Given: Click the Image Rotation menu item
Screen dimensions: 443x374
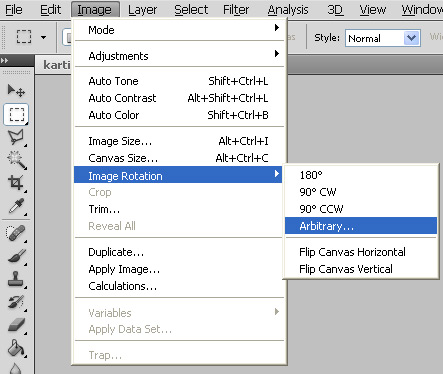Looking at the screenshot, I should 178,175.
